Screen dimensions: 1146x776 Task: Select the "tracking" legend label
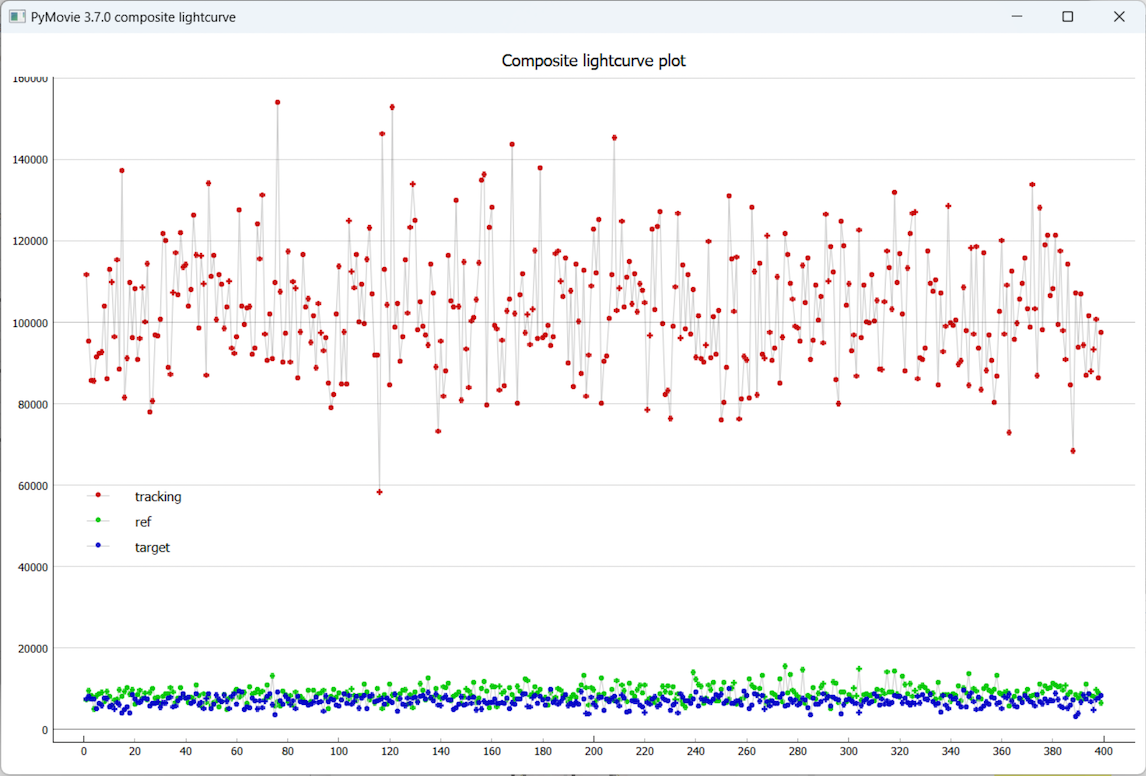[x=158, y=496]
